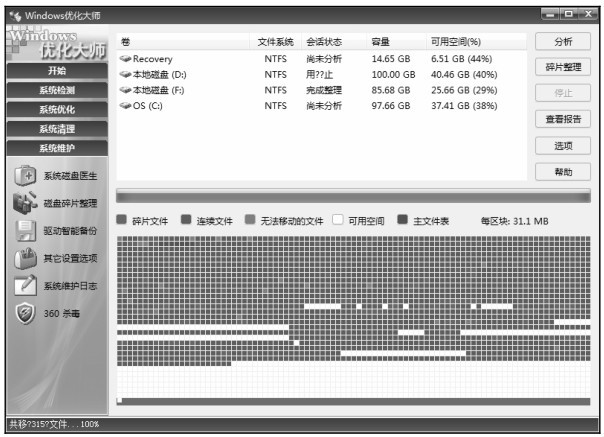Sort by the 卷 column header
This screenshot has height=437, width=604.
tap(183, 42)
